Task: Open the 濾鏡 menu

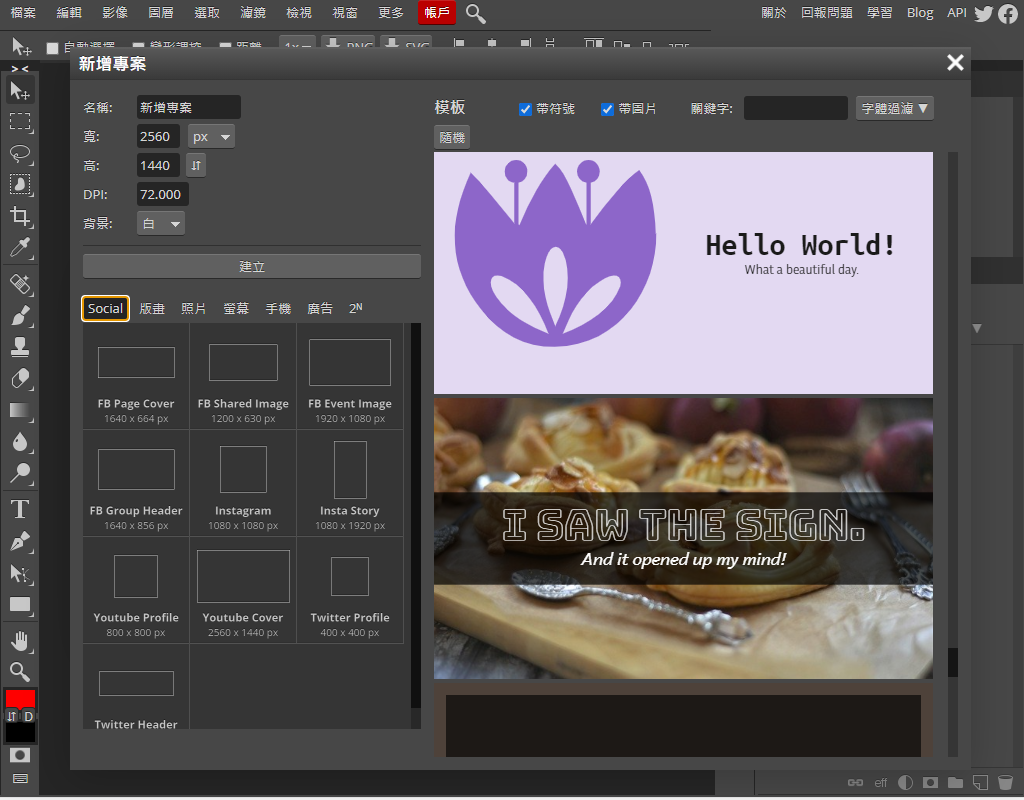Action: click(x=253, y=12)
